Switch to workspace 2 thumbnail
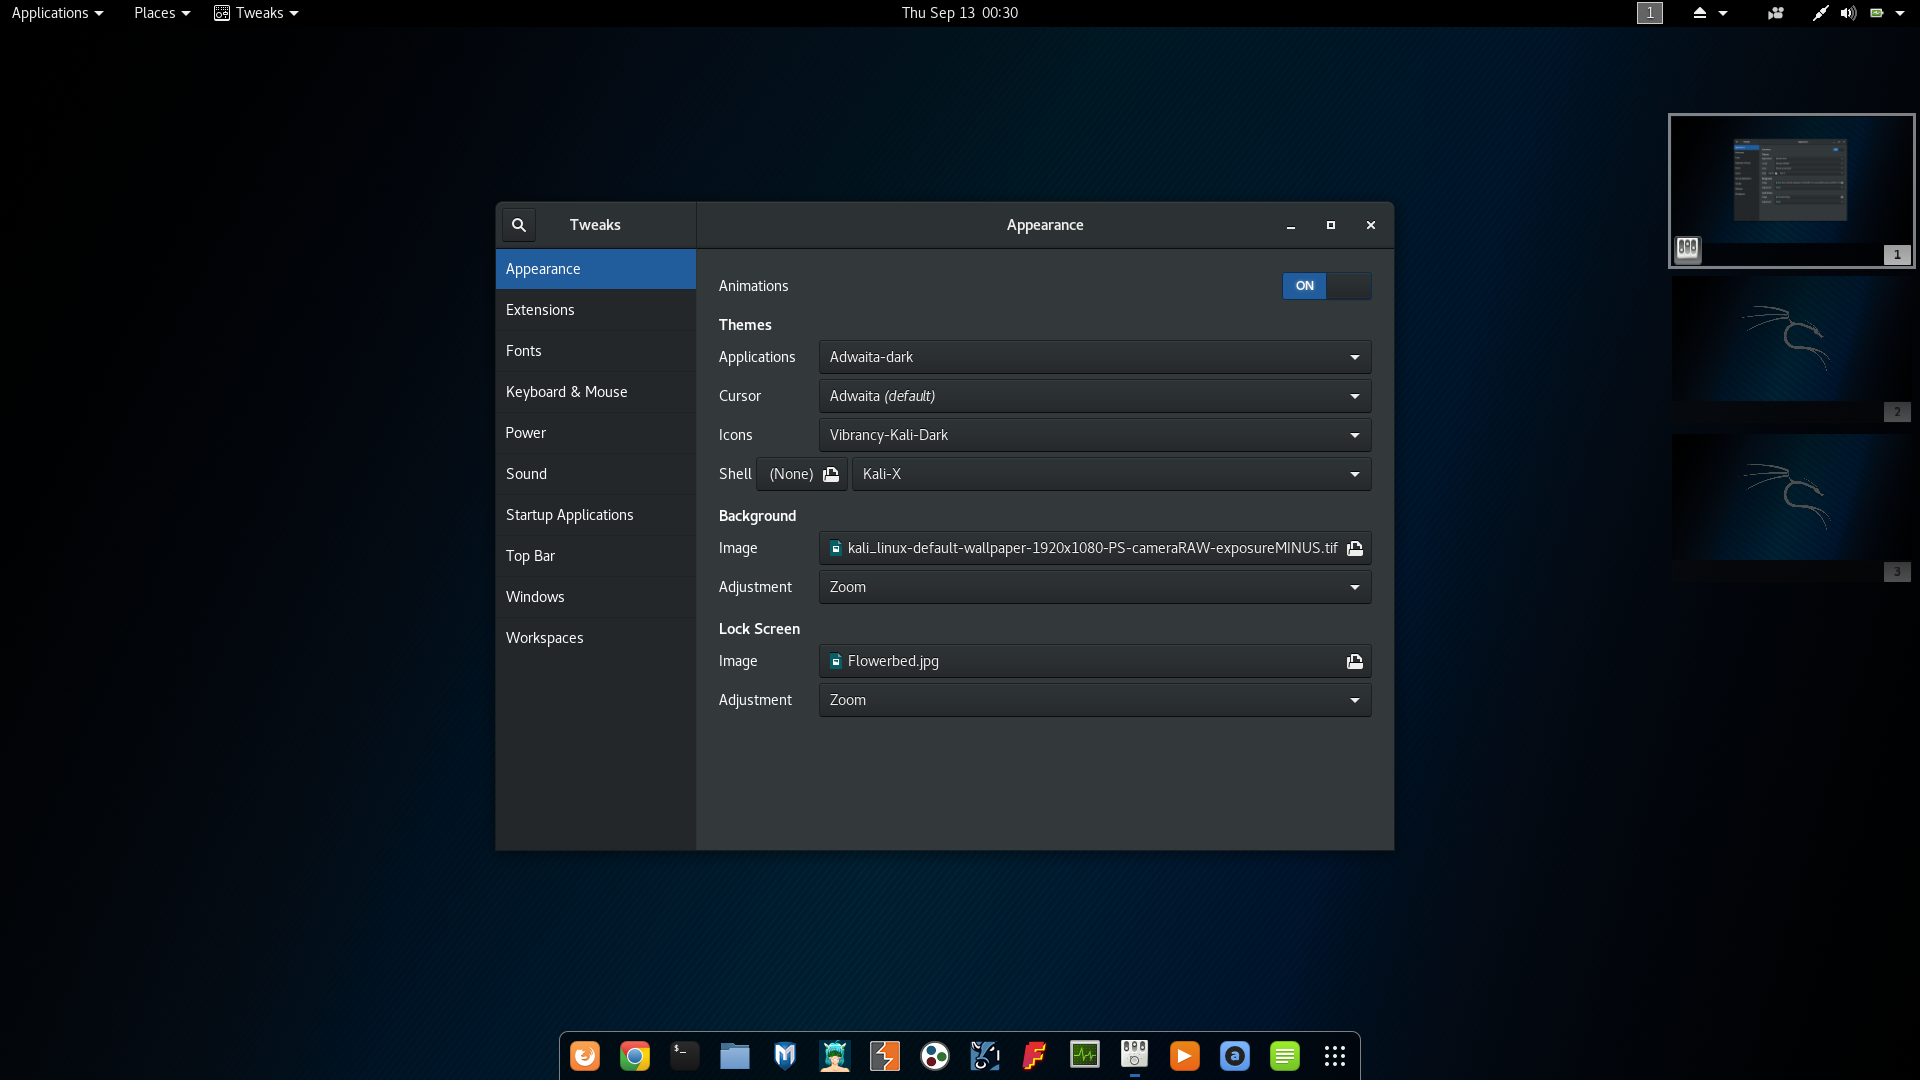The height and width of the screenshot is (1080, 1920). click(x=1792, y=349)
